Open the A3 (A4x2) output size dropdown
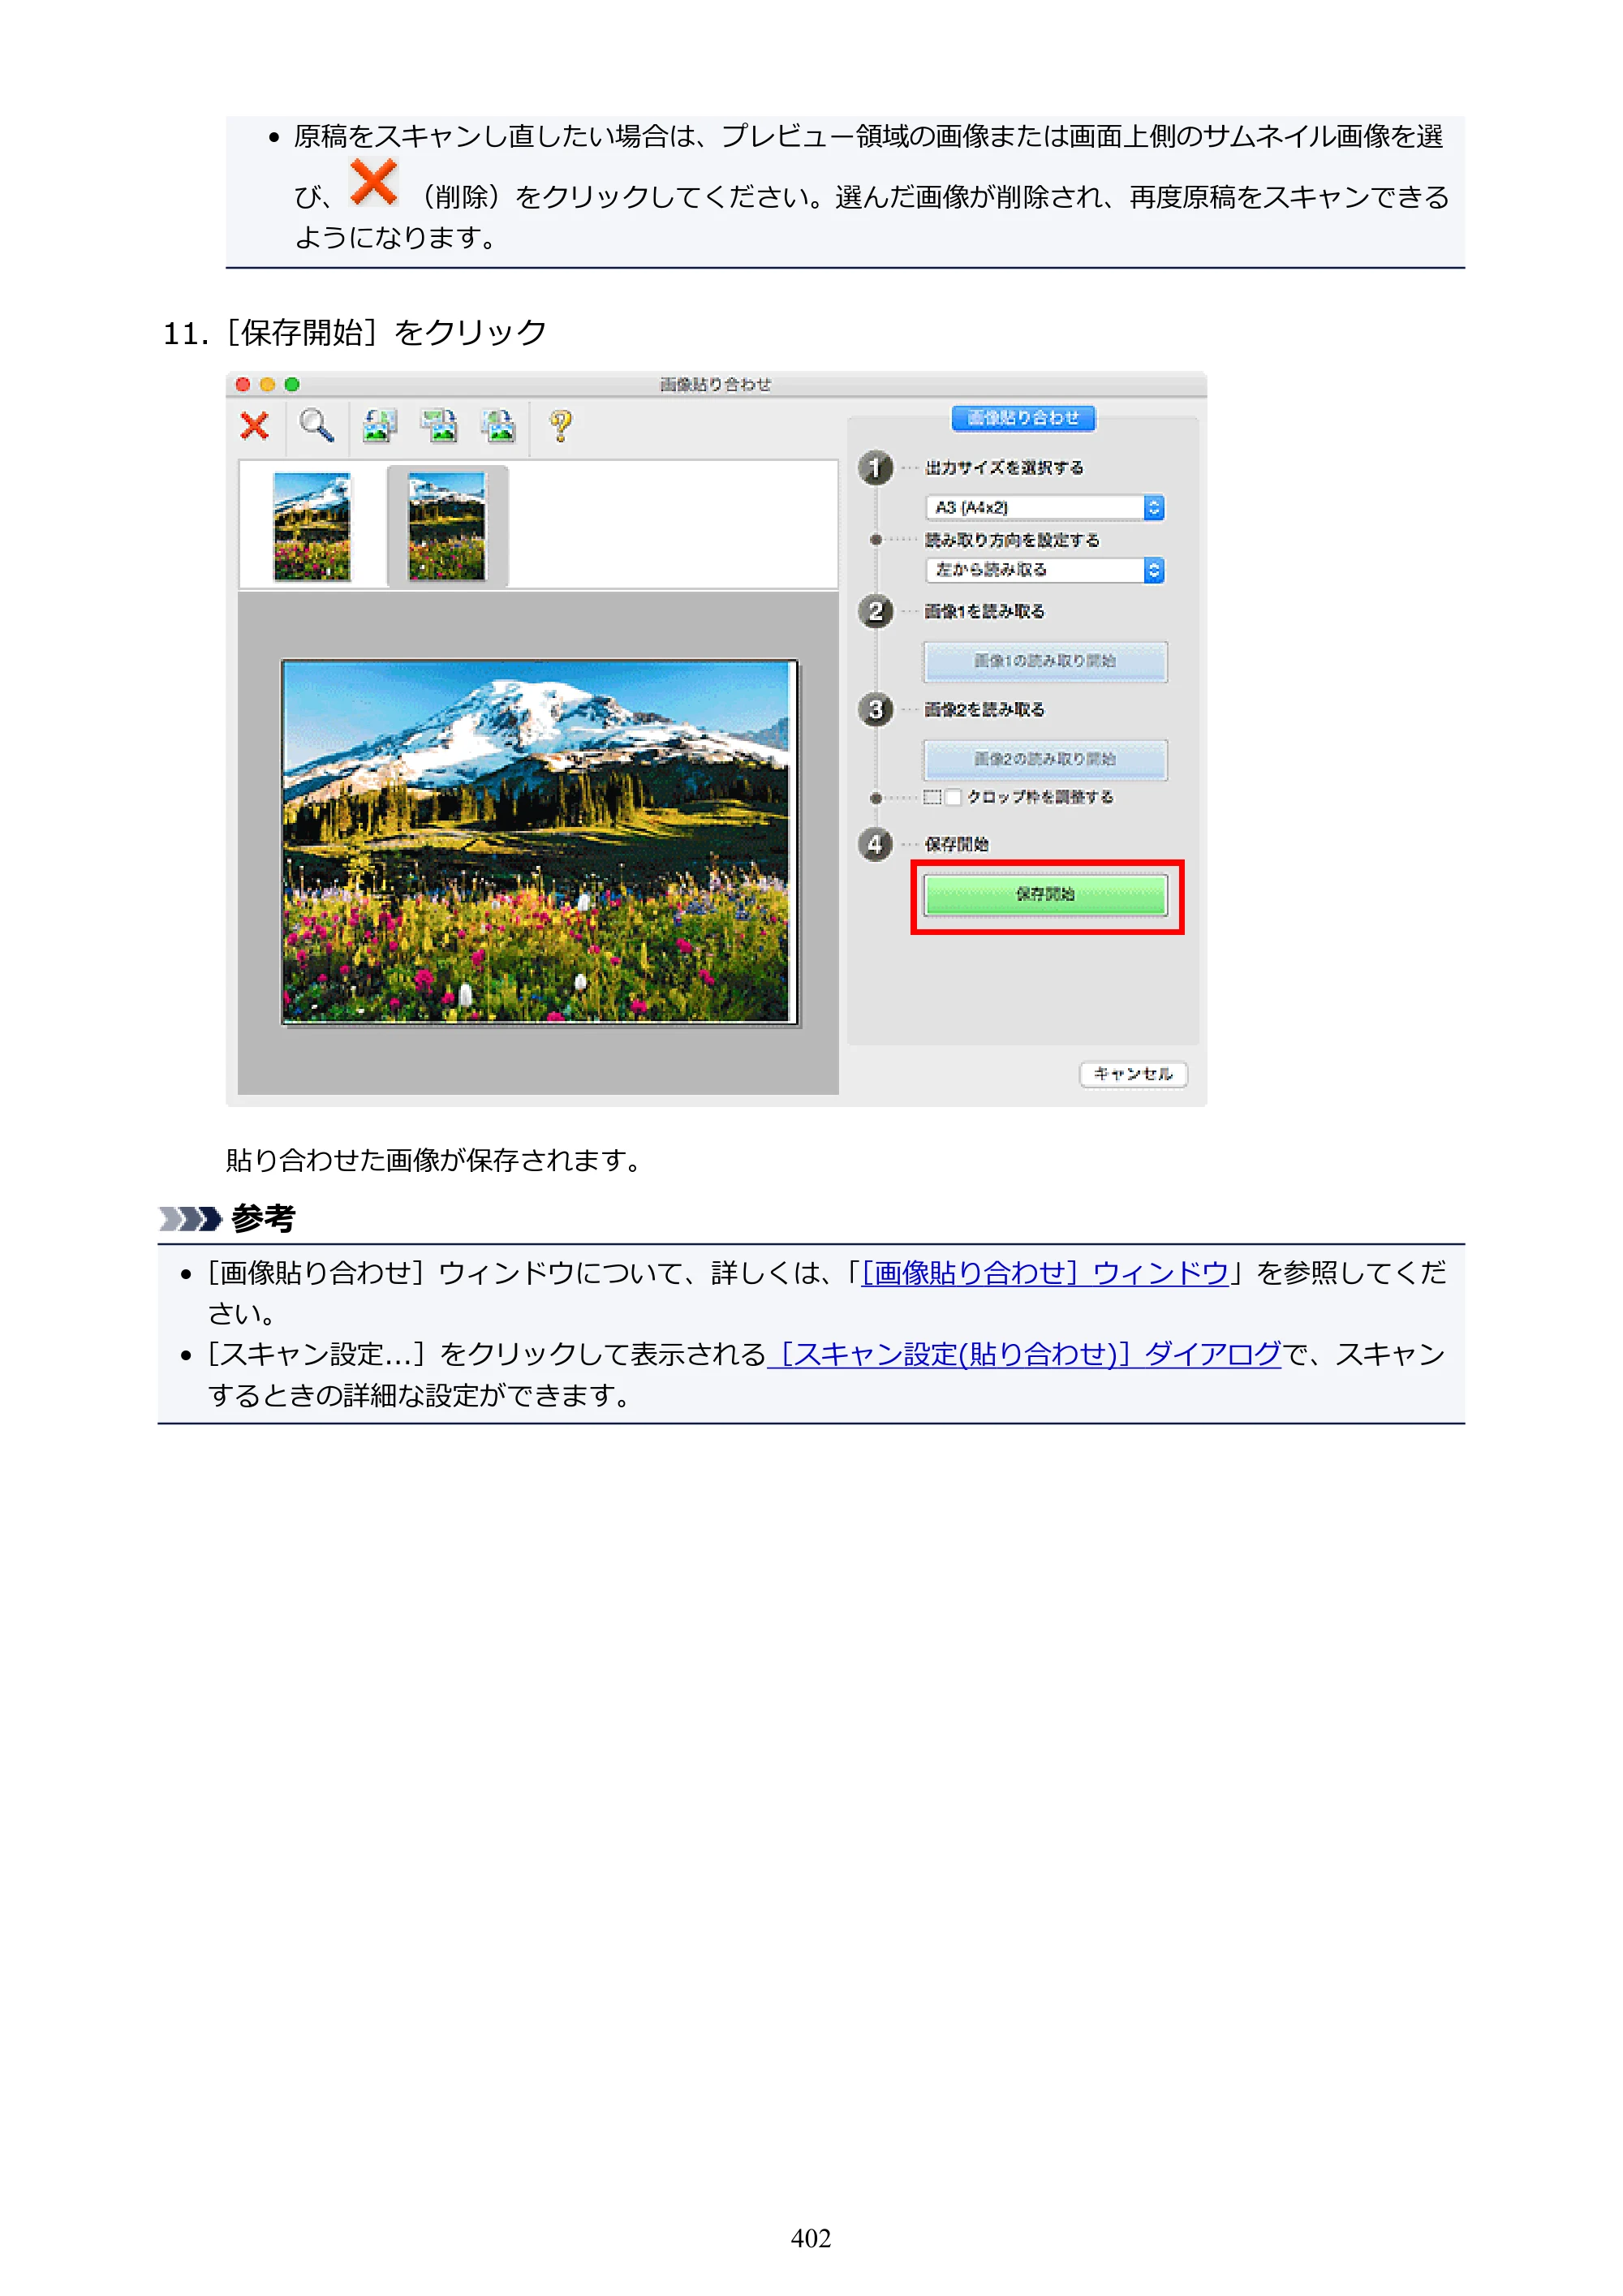The image size is (1623, 2296). [x=1045, y=508]
